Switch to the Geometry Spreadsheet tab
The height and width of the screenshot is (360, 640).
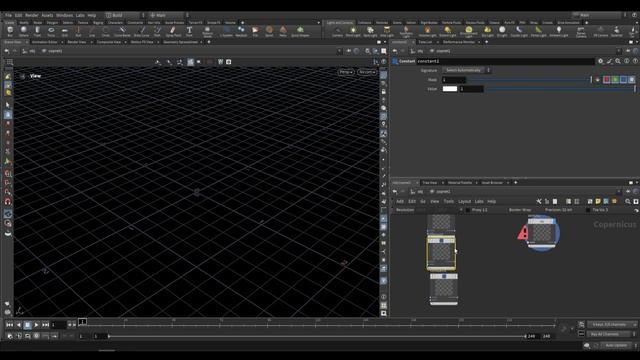click(180, 42)
